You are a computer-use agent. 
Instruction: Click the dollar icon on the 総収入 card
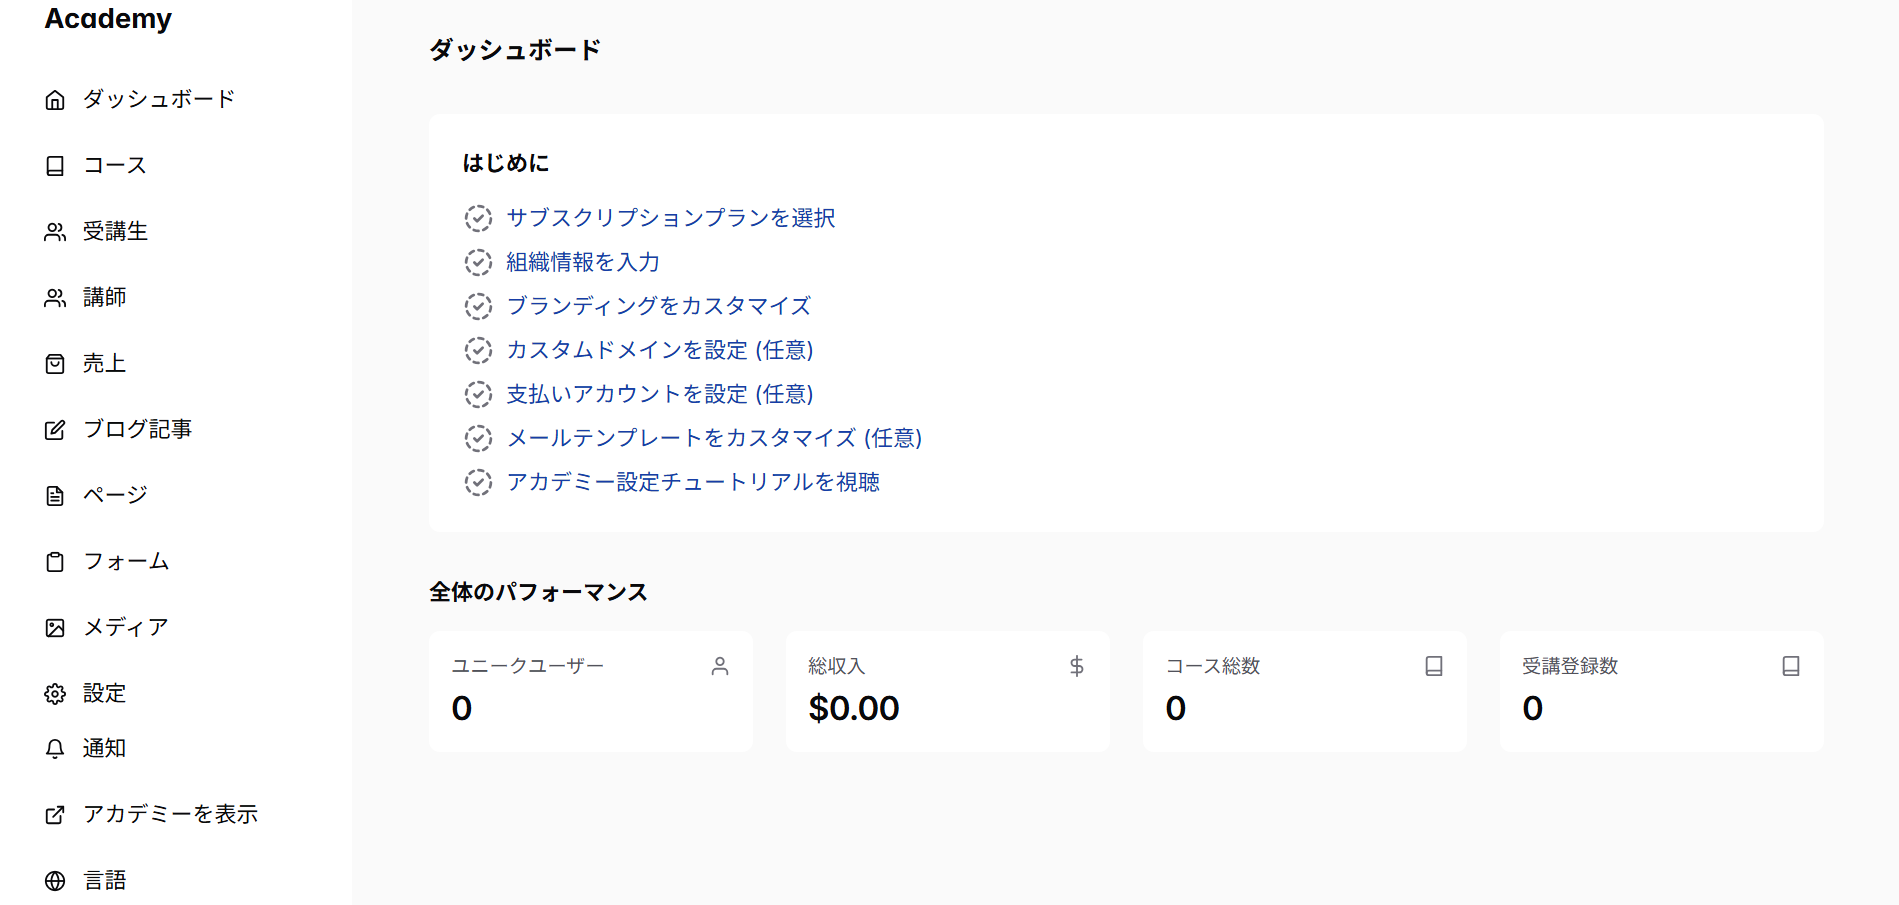pos(1076,666)
